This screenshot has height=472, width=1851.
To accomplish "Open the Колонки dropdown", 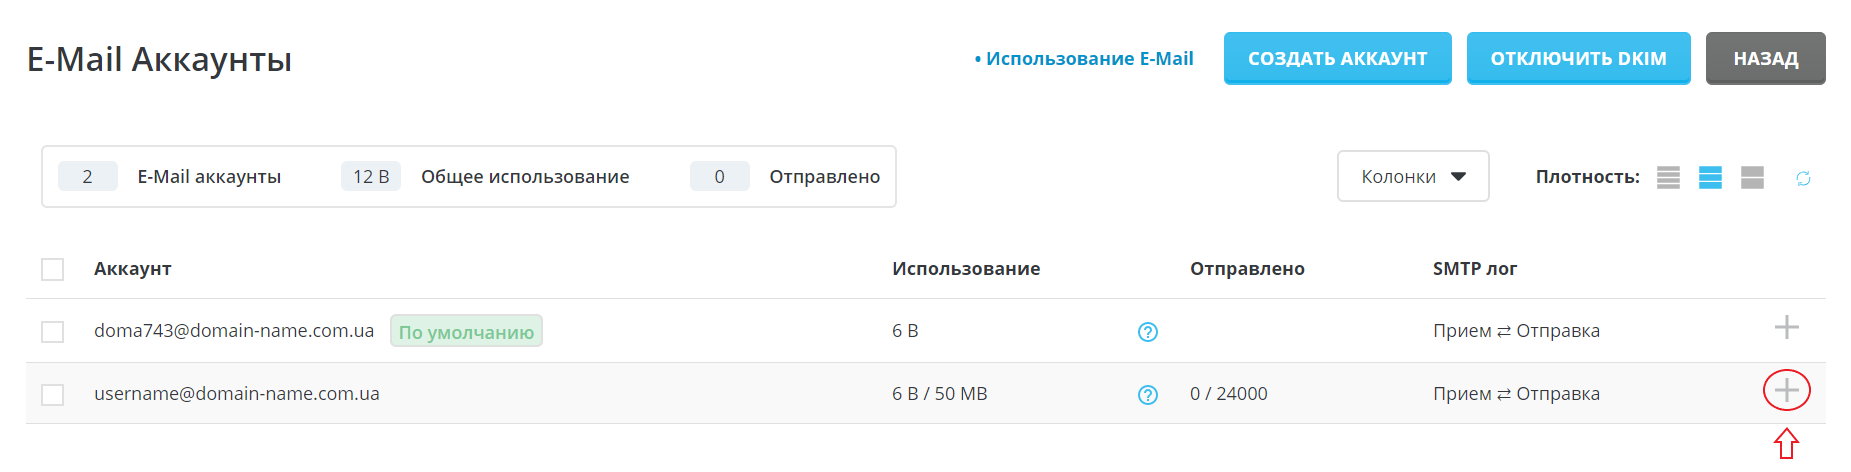I will click(1412, 177).
